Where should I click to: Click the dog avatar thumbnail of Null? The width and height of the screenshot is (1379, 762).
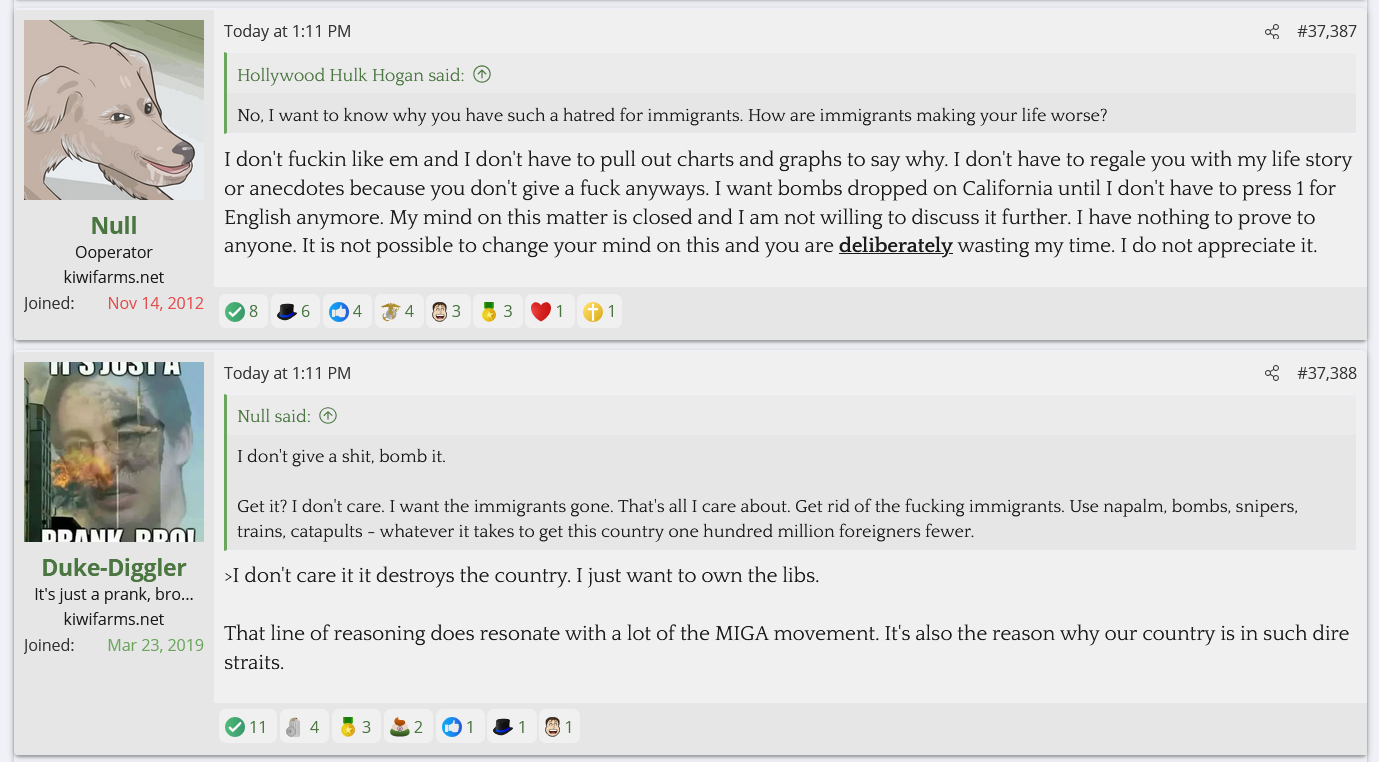point(114,110)
